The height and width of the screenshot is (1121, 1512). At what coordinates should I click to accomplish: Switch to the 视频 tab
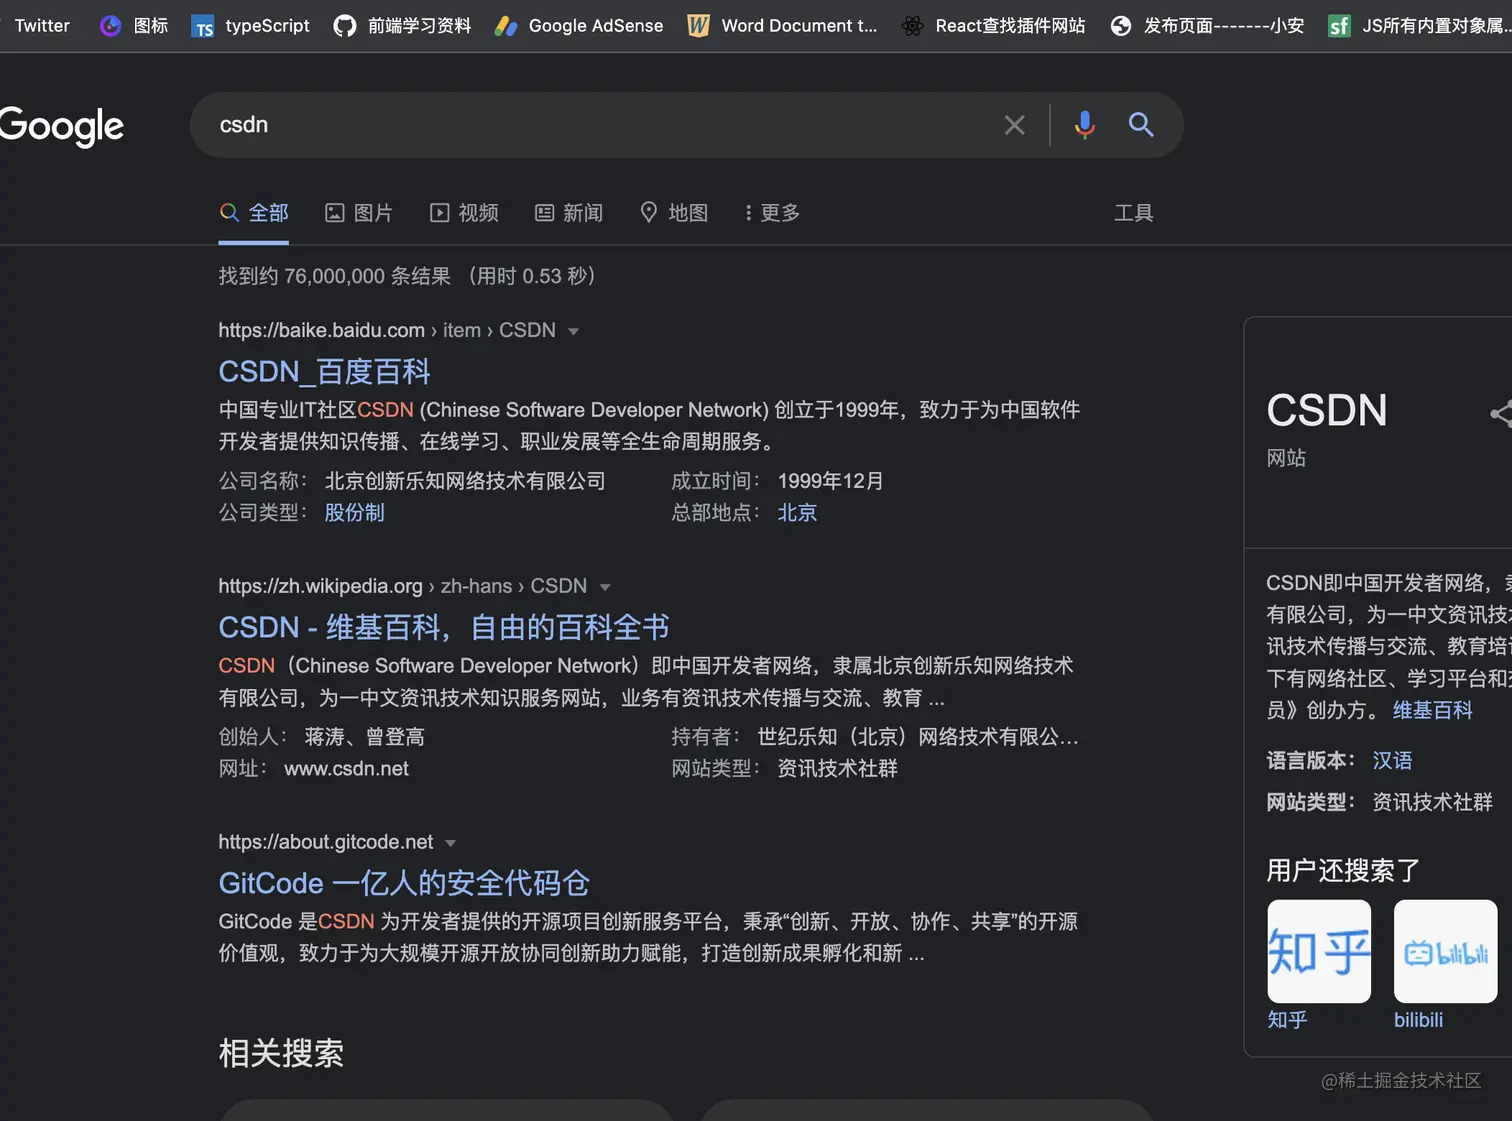464,213
